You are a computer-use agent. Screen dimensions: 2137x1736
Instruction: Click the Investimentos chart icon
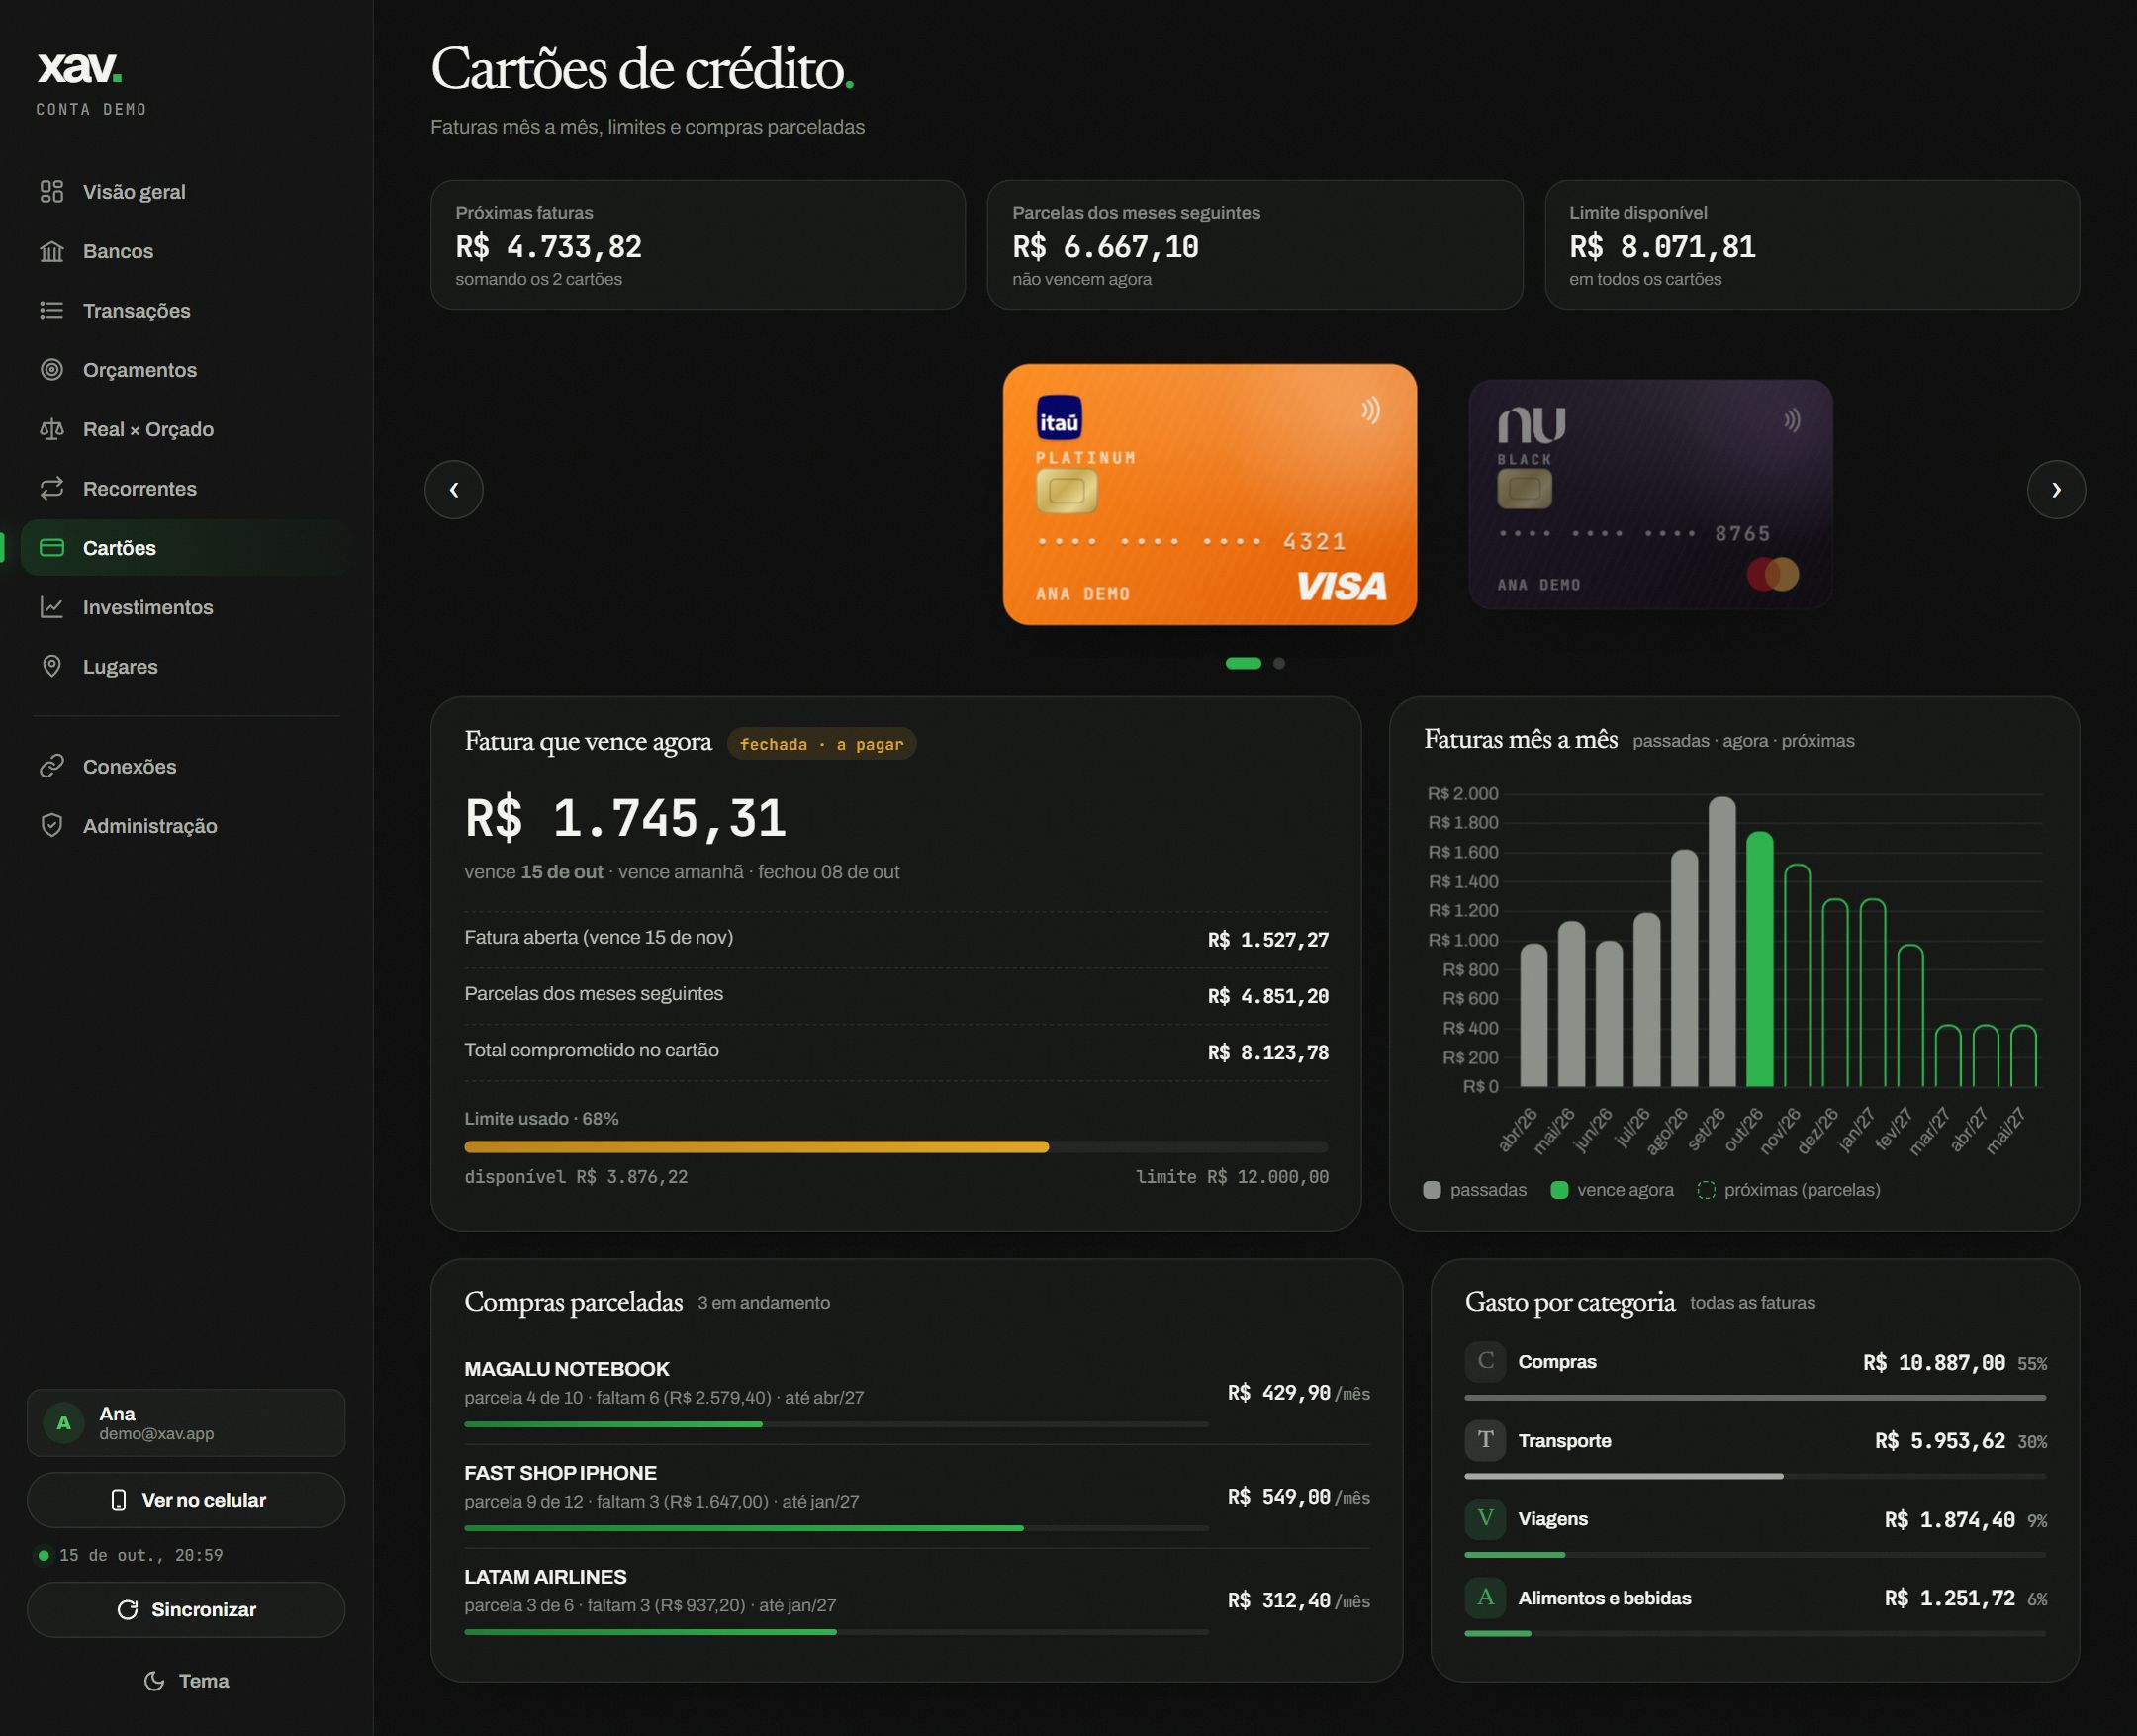point(52,607)
